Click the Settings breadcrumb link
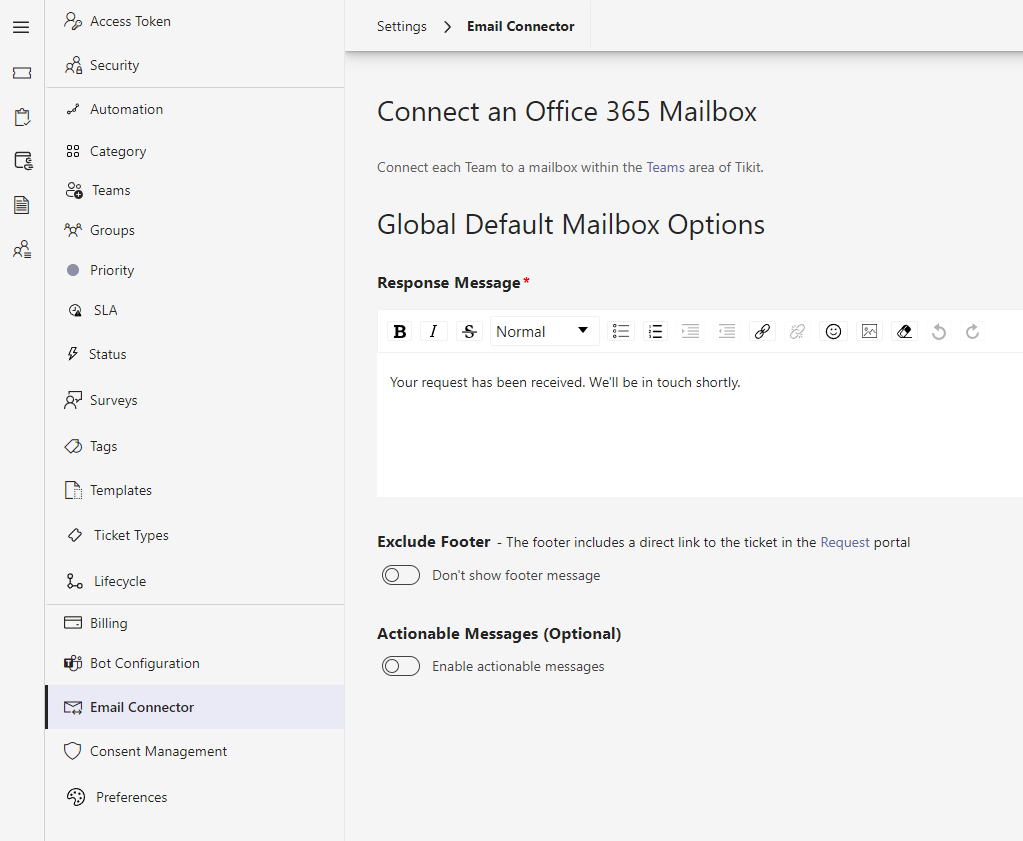This screenshot has height=841, width=1023. (401, 27)
